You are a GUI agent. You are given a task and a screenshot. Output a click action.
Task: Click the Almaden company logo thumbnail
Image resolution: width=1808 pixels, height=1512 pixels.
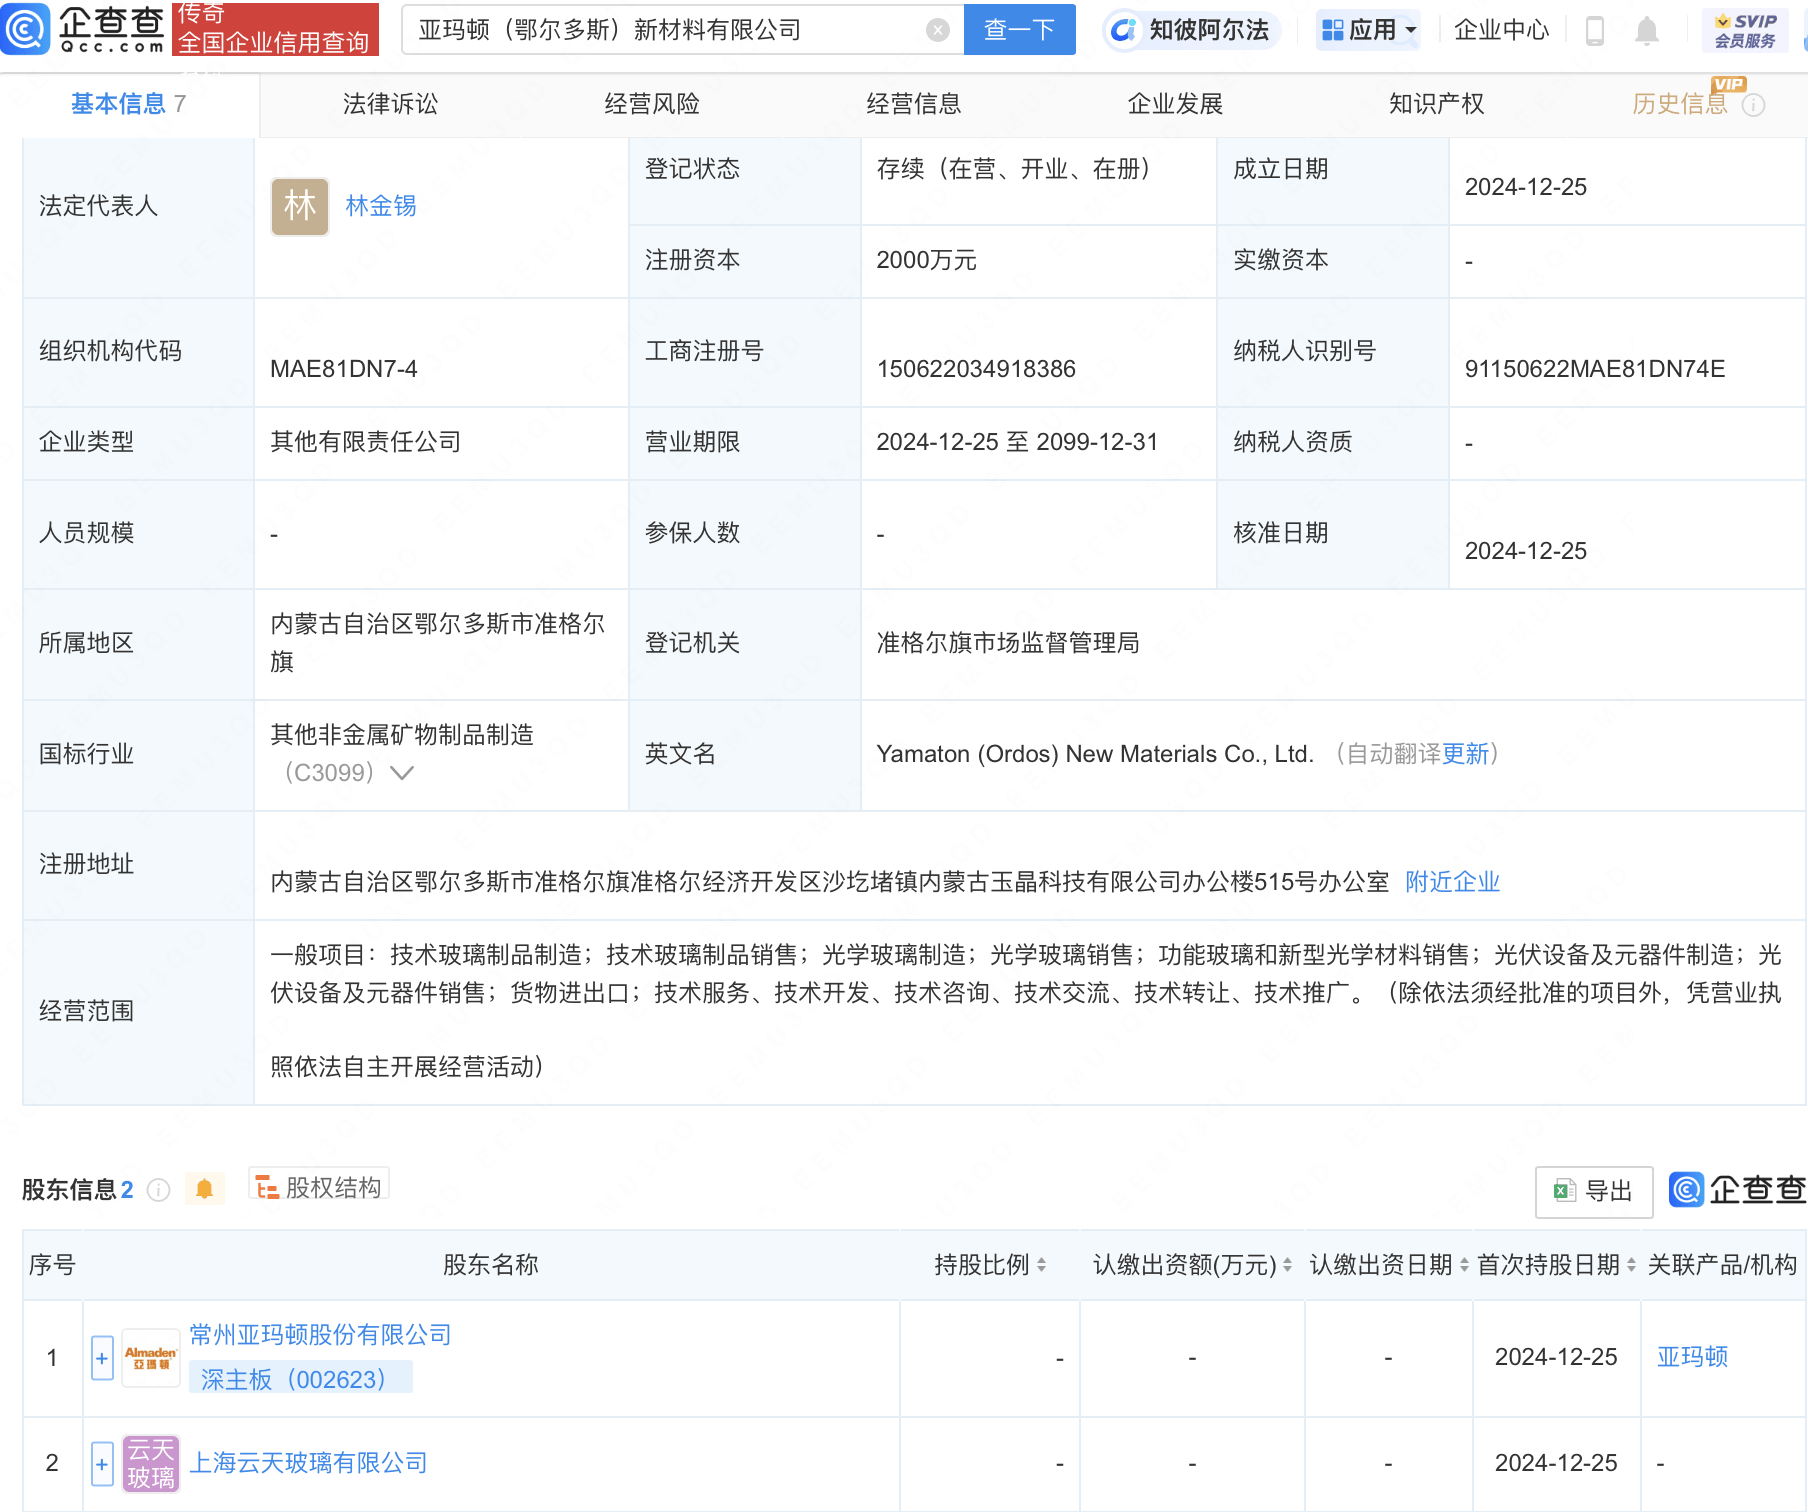coord(151,1358)
